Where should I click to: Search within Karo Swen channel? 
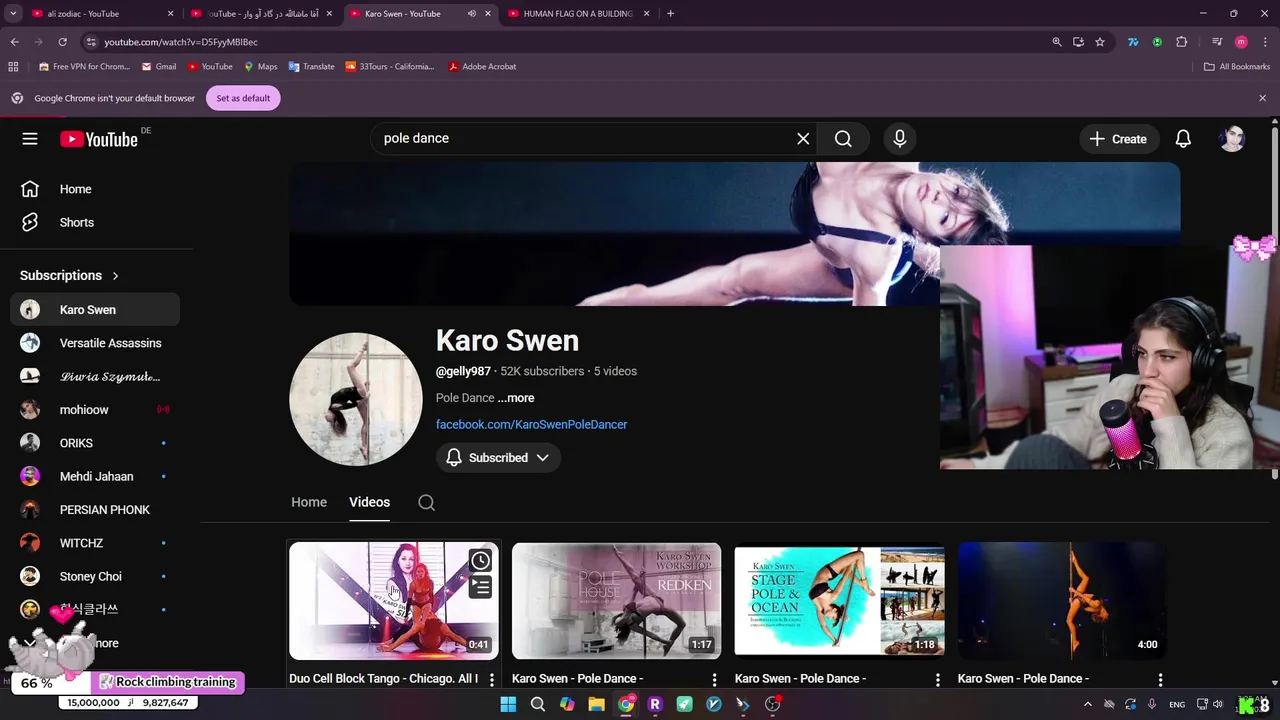pos(426,502)
